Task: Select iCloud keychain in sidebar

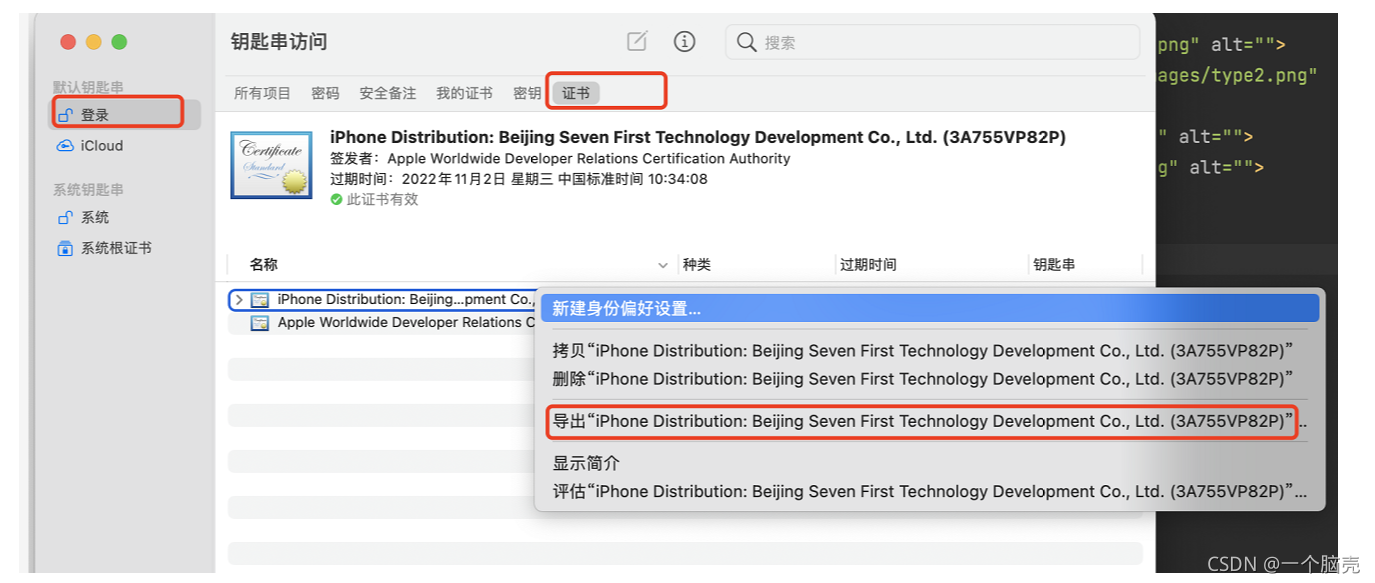Action: pyautogui.click(x=125, y=146)
